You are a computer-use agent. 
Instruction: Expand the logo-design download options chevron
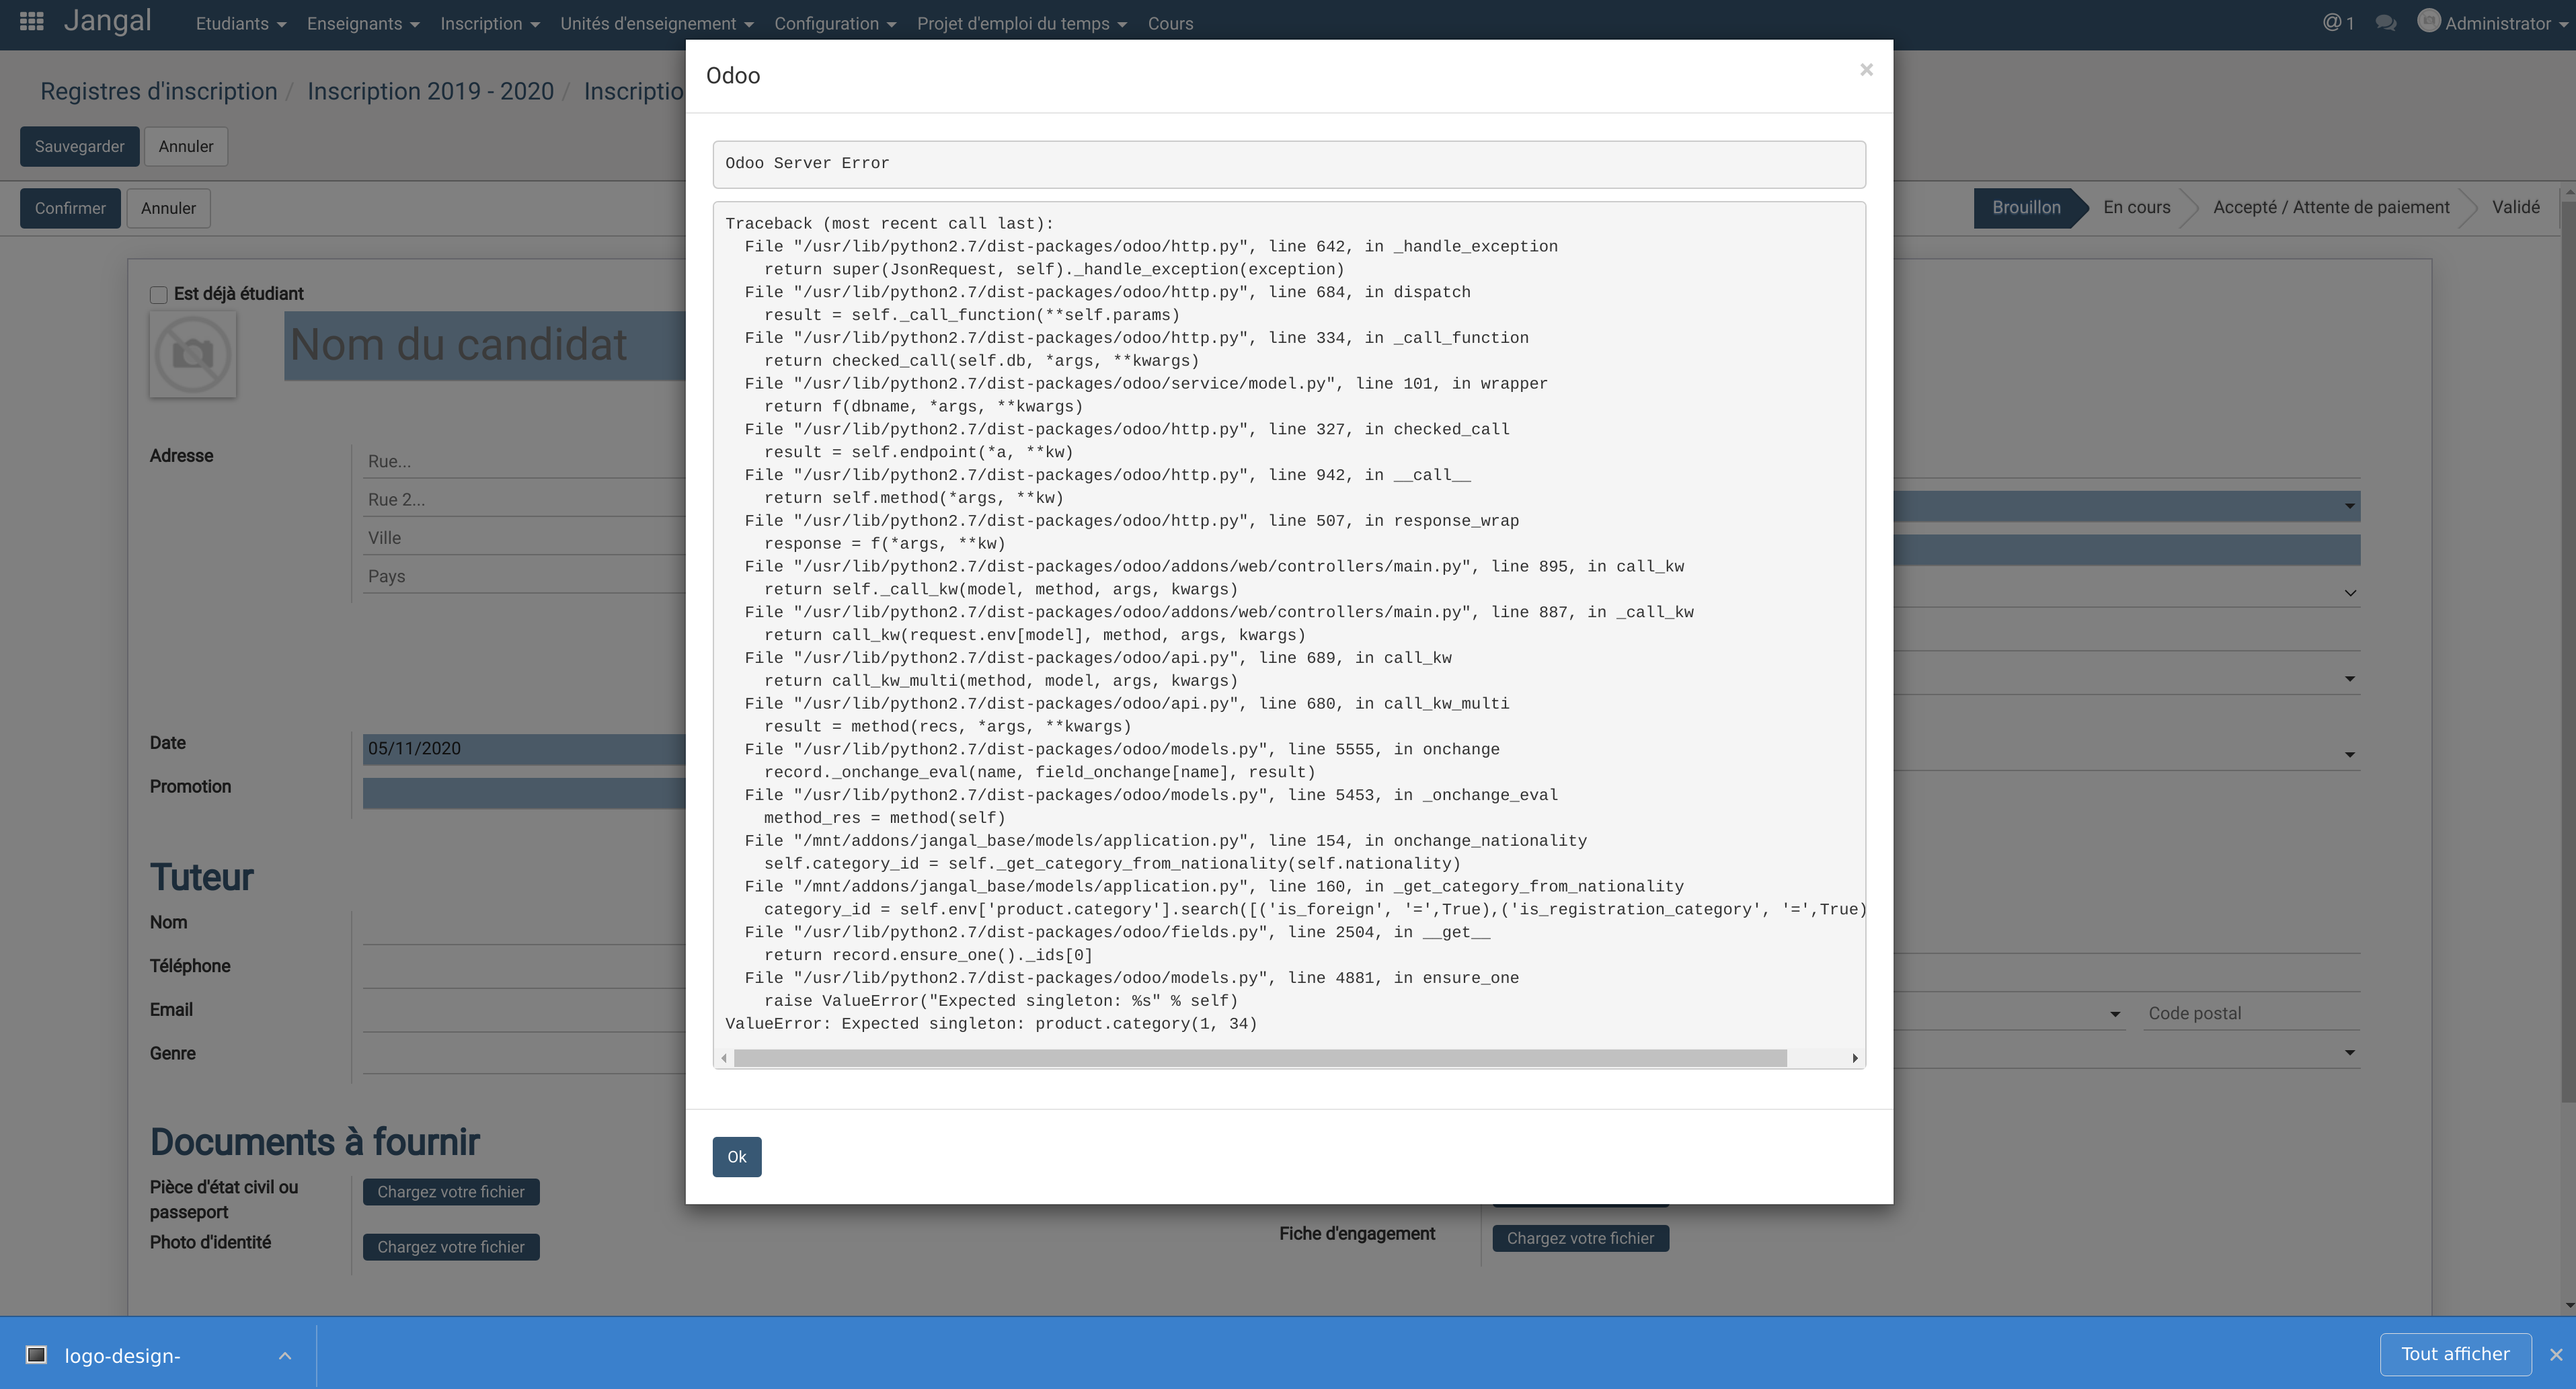285,1356
